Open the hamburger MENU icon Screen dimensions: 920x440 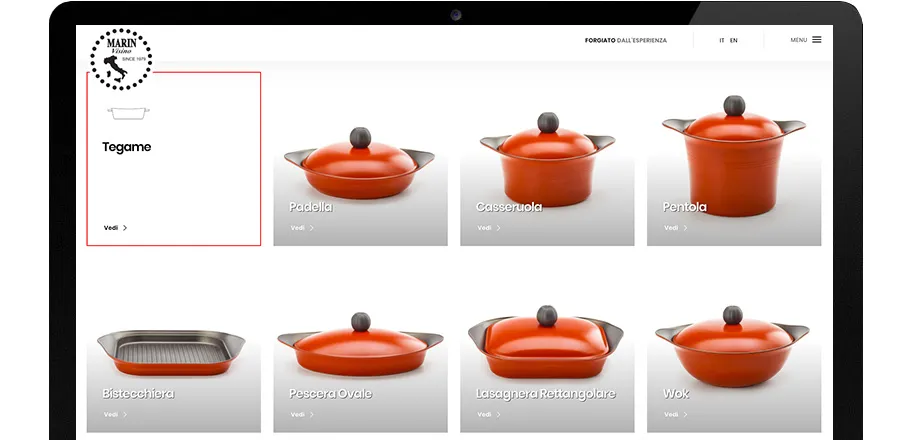point(817,40)
